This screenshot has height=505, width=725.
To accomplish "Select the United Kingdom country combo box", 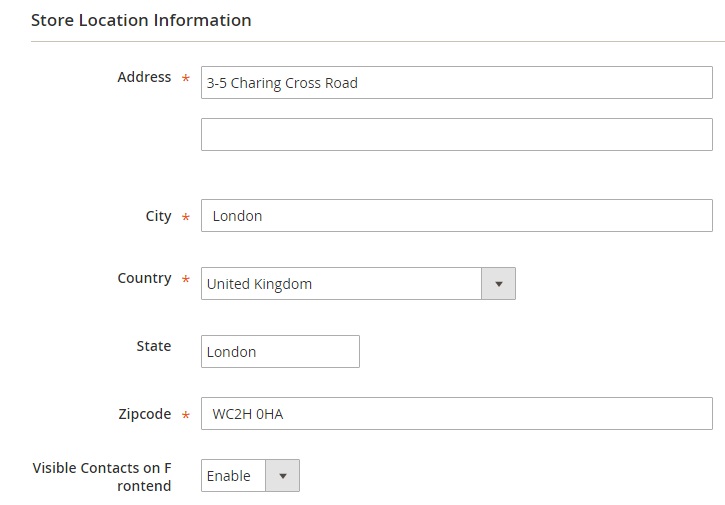I will tap(358, 283).
